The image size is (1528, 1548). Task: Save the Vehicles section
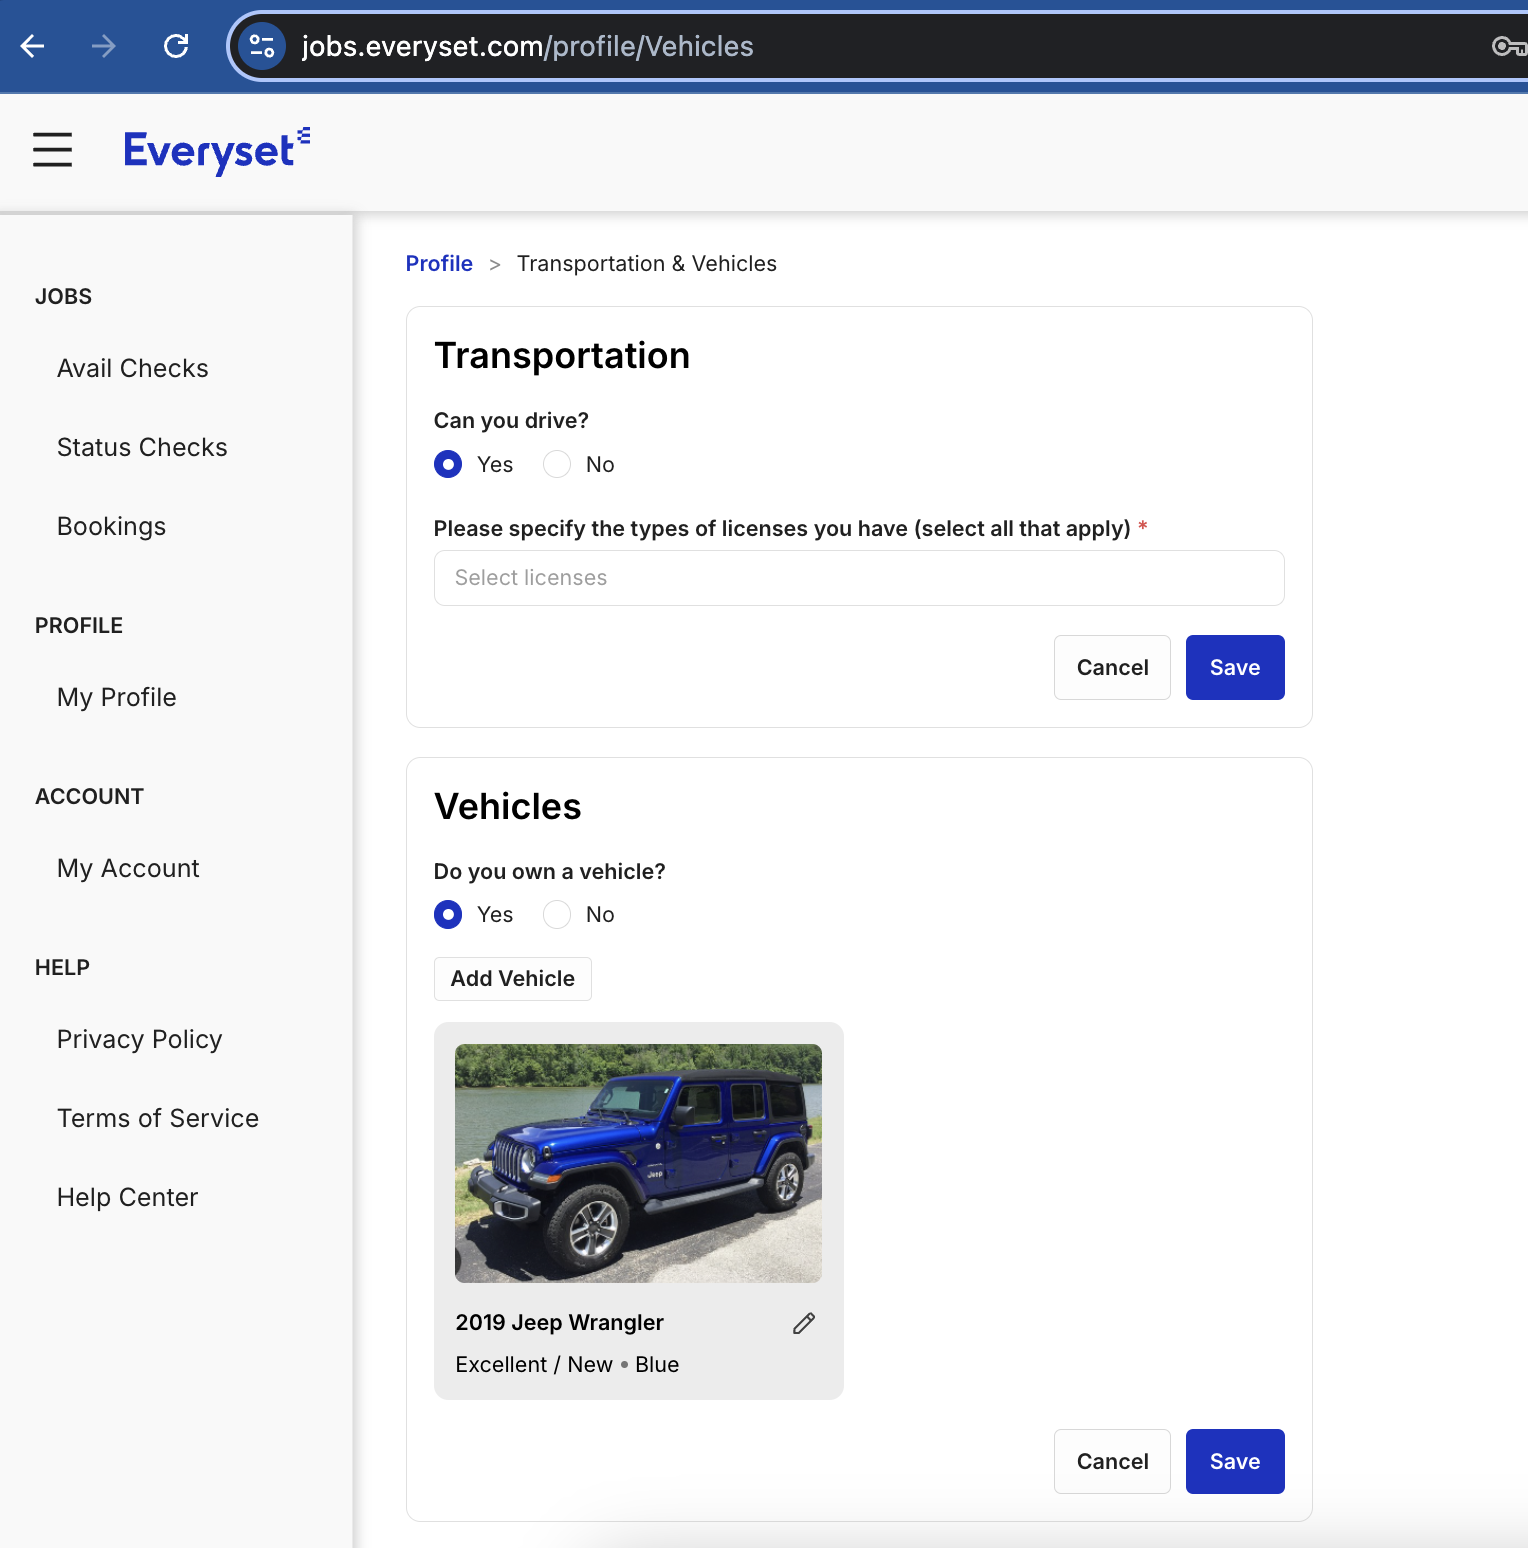[1235, 1462]
